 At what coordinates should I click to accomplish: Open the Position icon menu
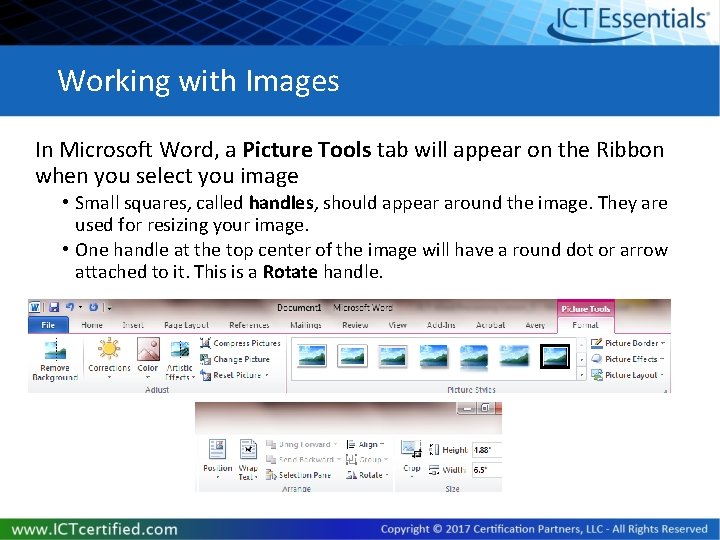coord(217,450)
